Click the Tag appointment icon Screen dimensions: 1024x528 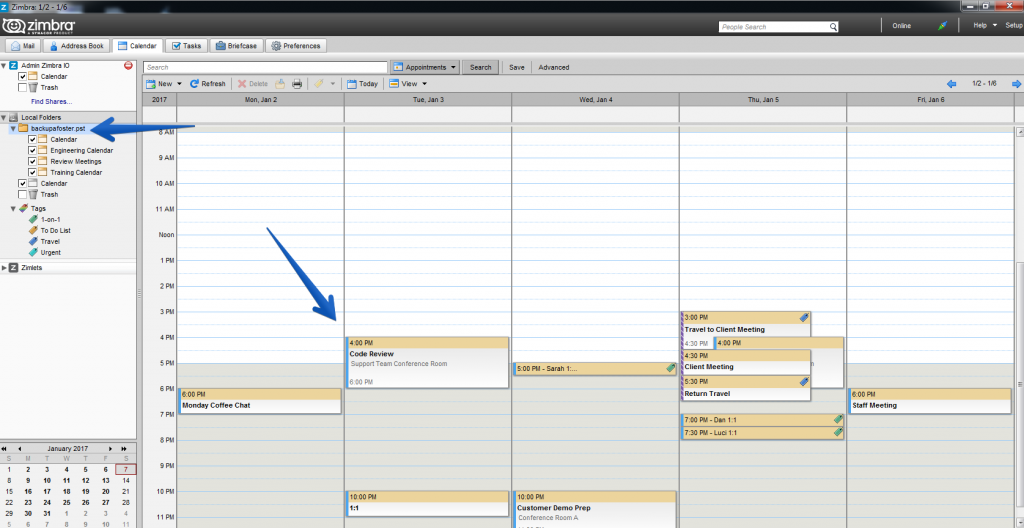tap(319, 84)
